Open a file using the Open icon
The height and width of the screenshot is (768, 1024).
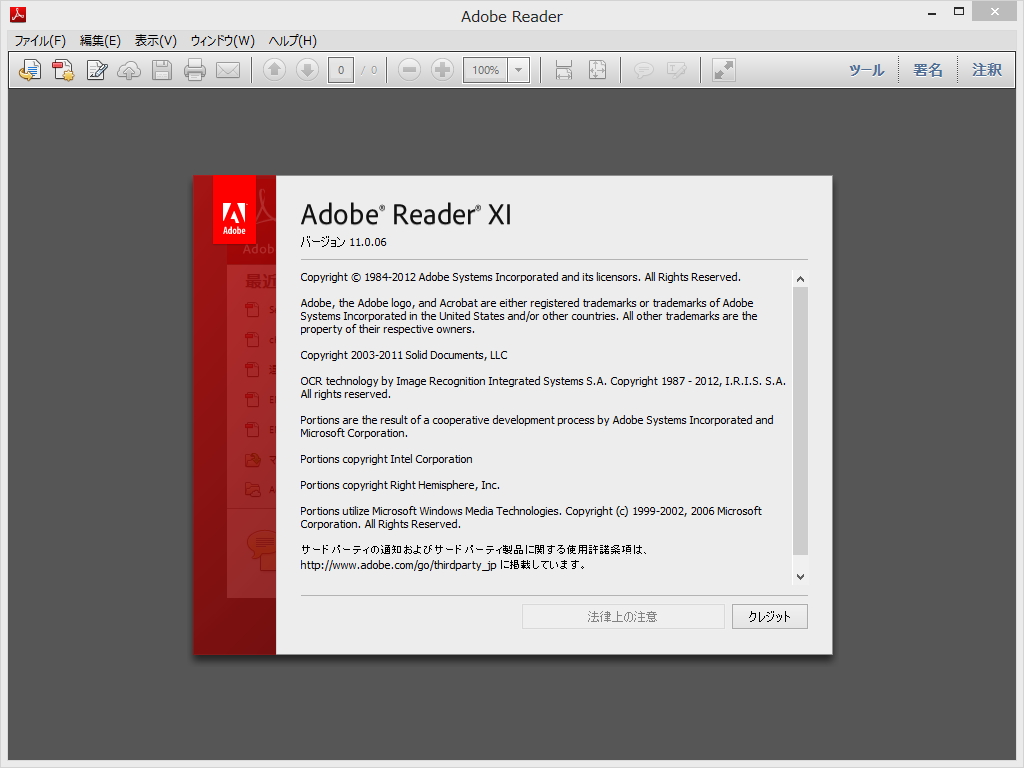click(x=29, y=70)
